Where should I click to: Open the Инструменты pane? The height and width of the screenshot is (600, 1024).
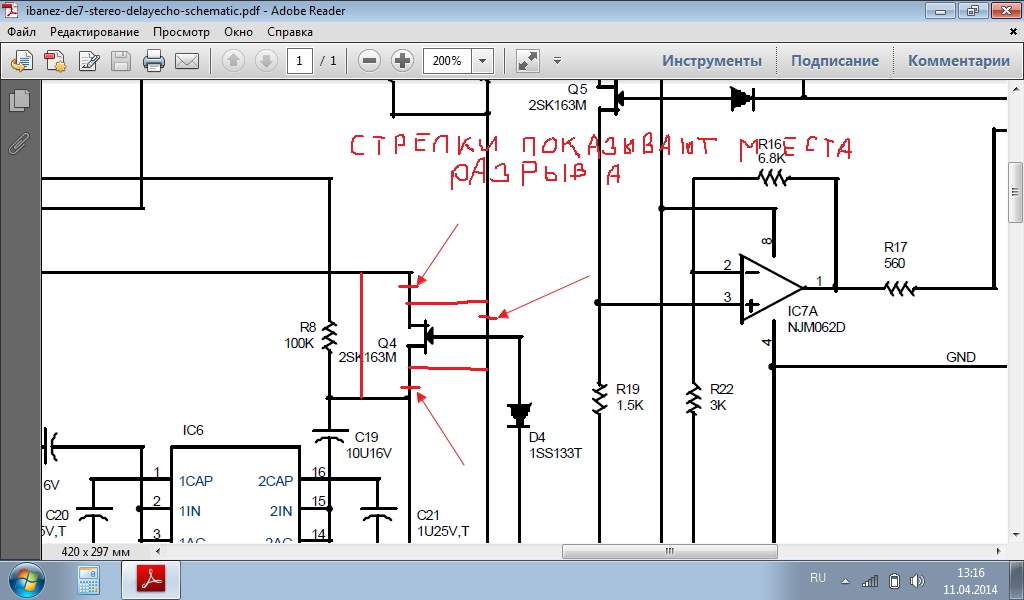coord(711,61)
